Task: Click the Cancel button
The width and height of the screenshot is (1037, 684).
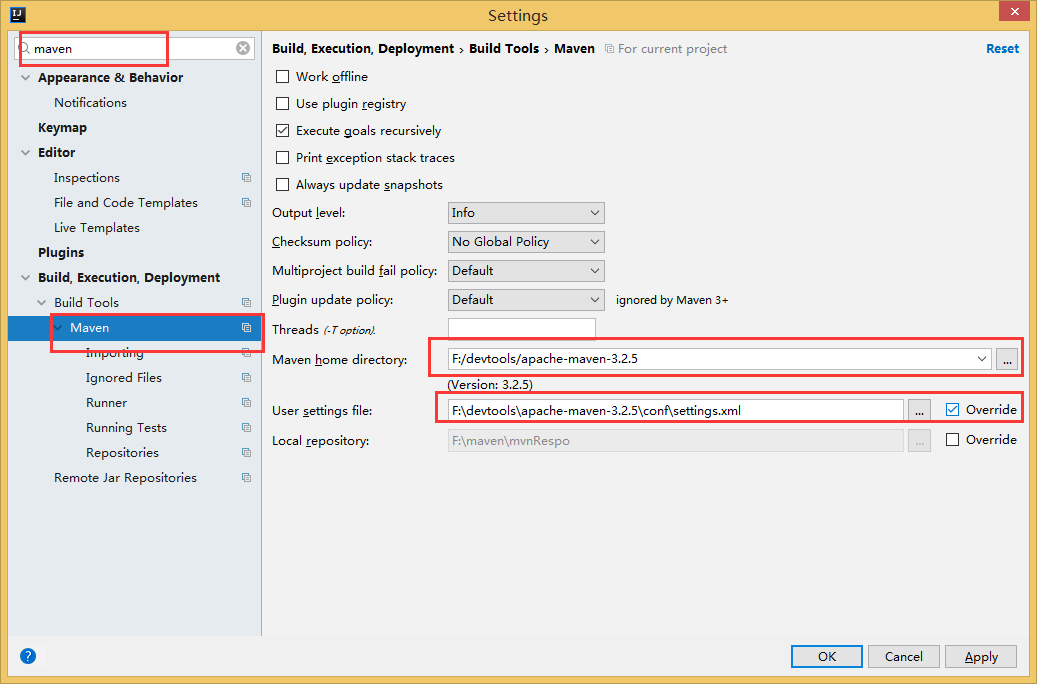Action: pos(903,656)
